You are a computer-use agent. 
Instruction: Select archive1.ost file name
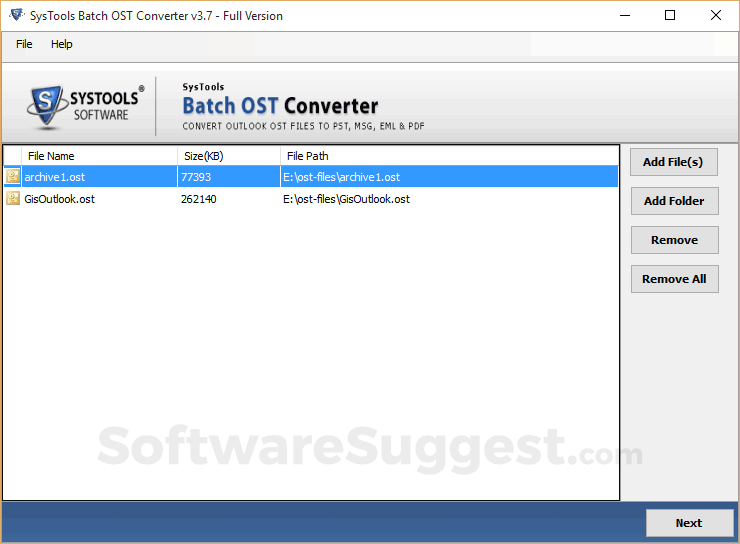[55, 177]
